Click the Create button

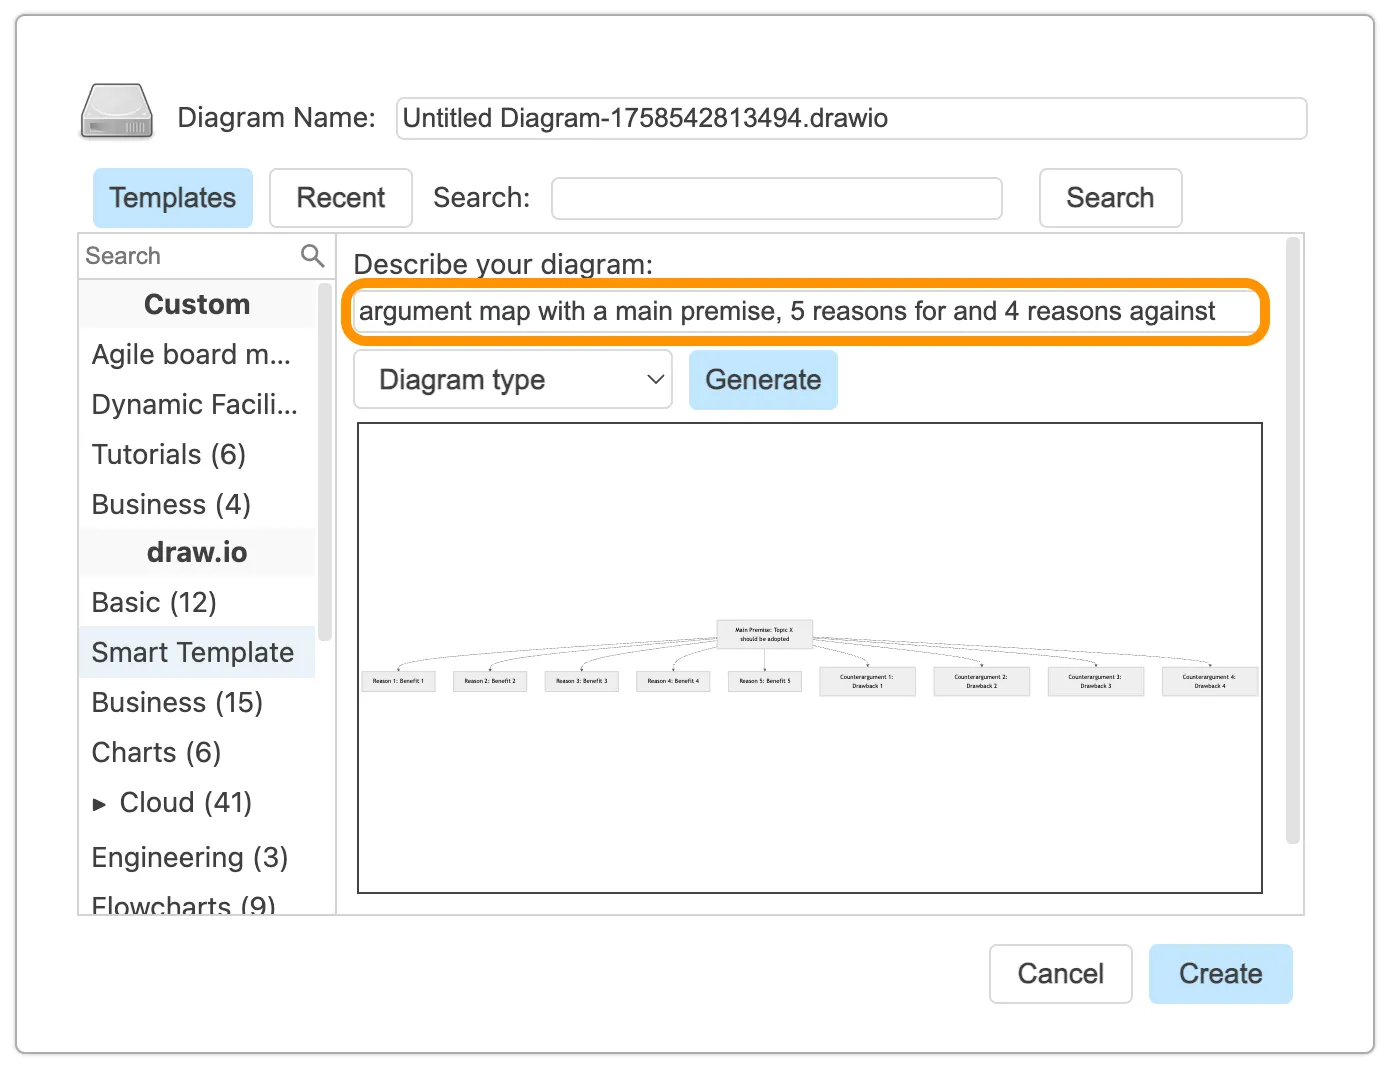coord(1219,974)
